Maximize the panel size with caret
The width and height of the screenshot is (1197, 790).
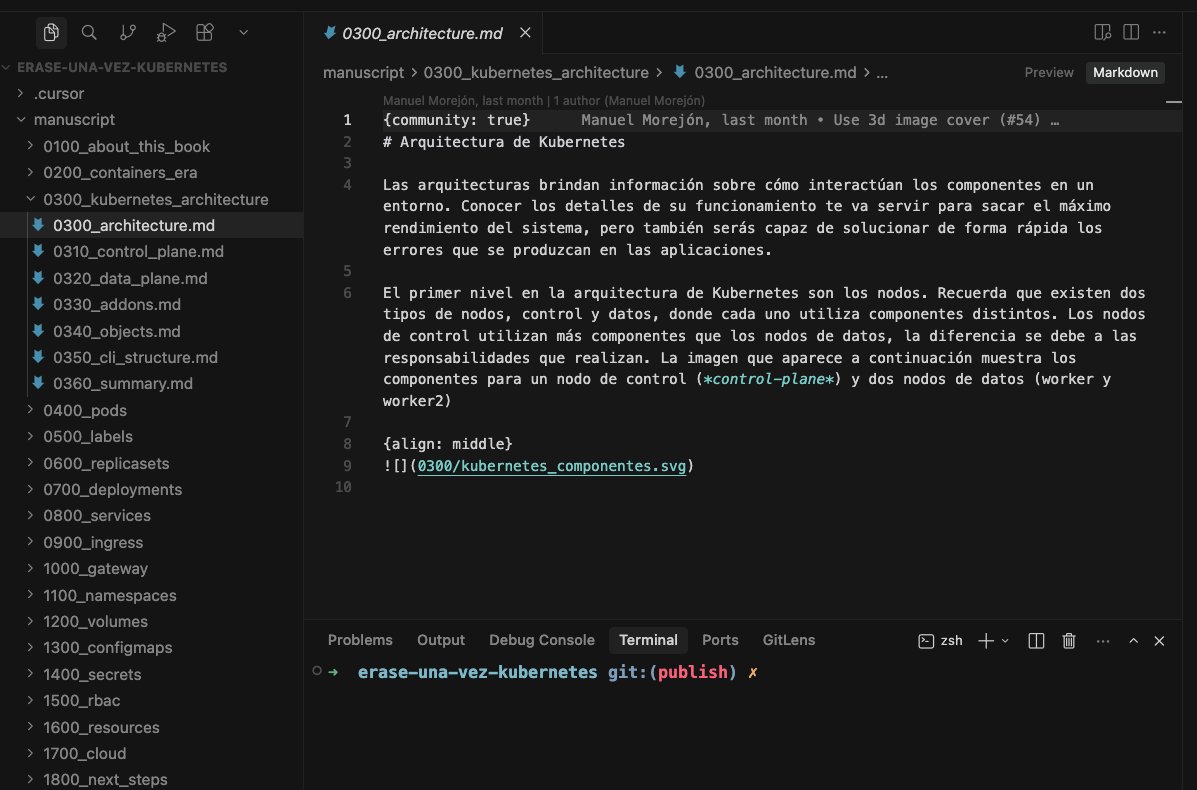click(x=1134, y=641)
